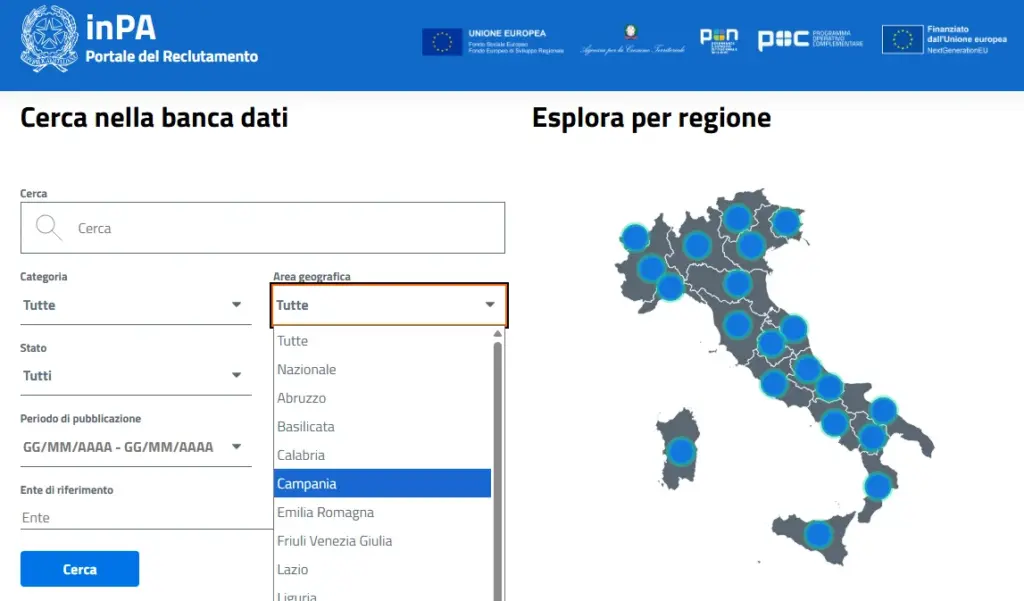Select Friuli Venezia Giulia option
Image resolution: width=1024 pixels, height=601 pixels.
tap(382, 541)
